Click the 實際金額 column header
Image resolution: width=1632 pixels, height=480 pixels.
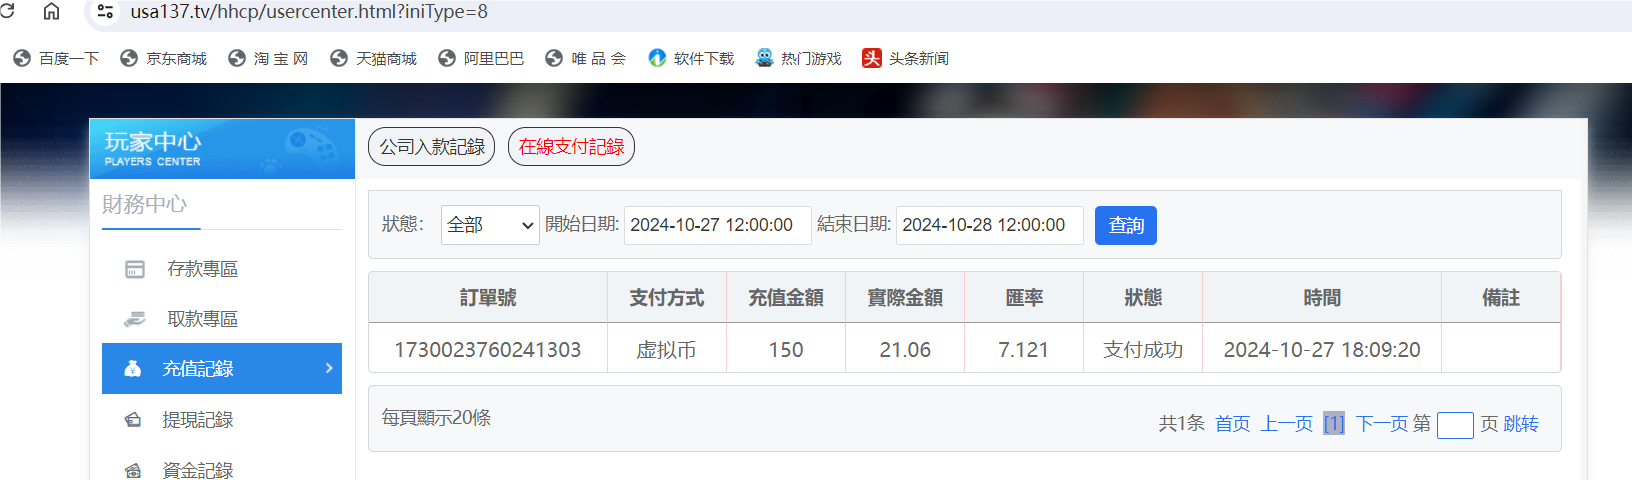pyautogui.click(x=905, y=298)
